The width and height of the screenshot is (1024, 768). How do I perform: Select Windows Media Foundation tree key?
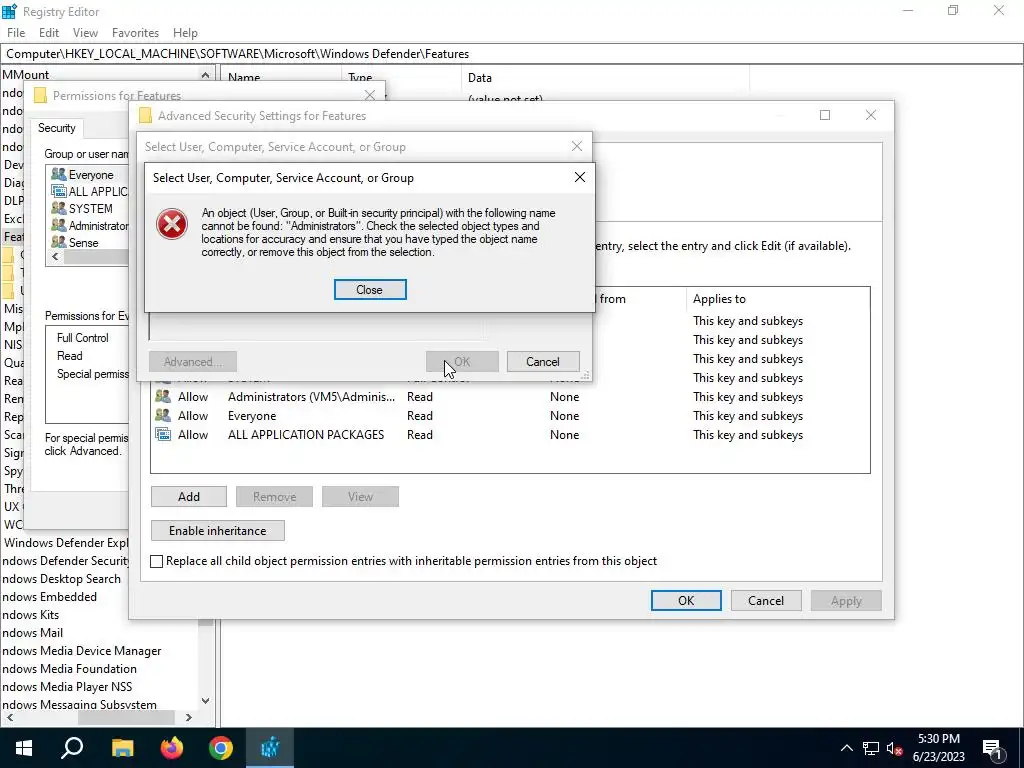coord(69,669)
